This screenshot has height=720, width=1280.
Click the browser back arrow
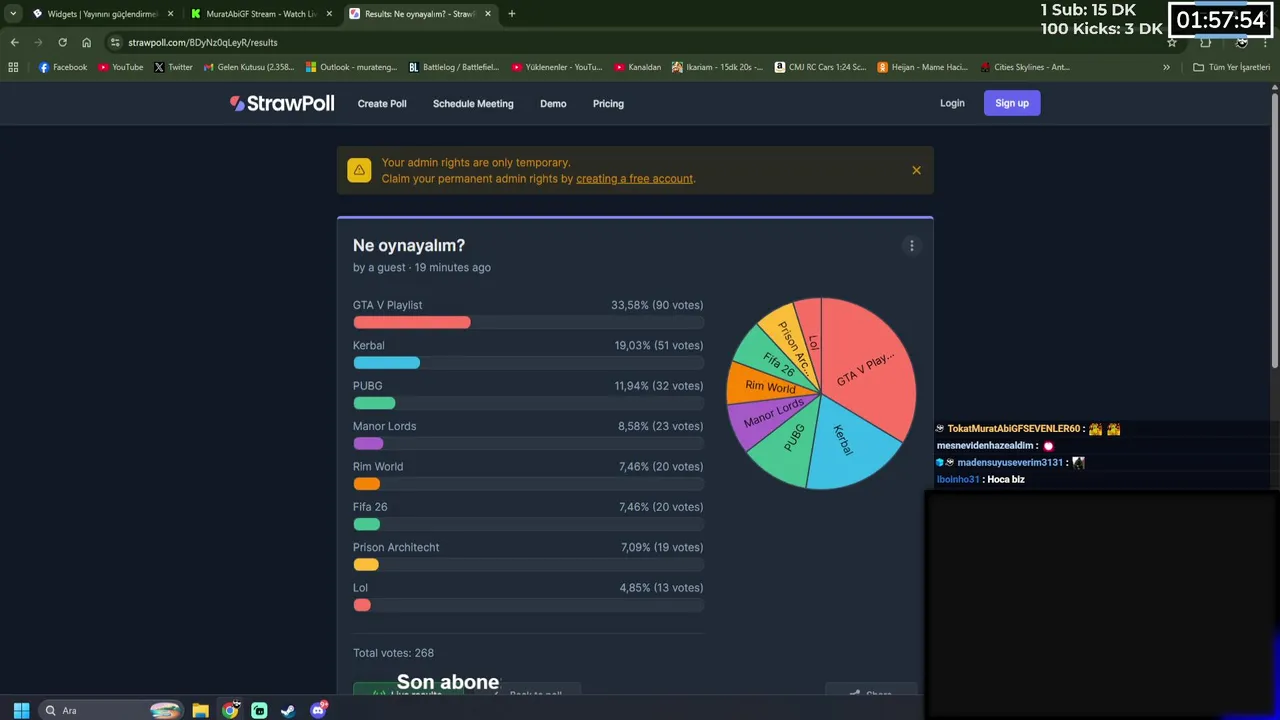pyautogui.click(x=14, y=42)
